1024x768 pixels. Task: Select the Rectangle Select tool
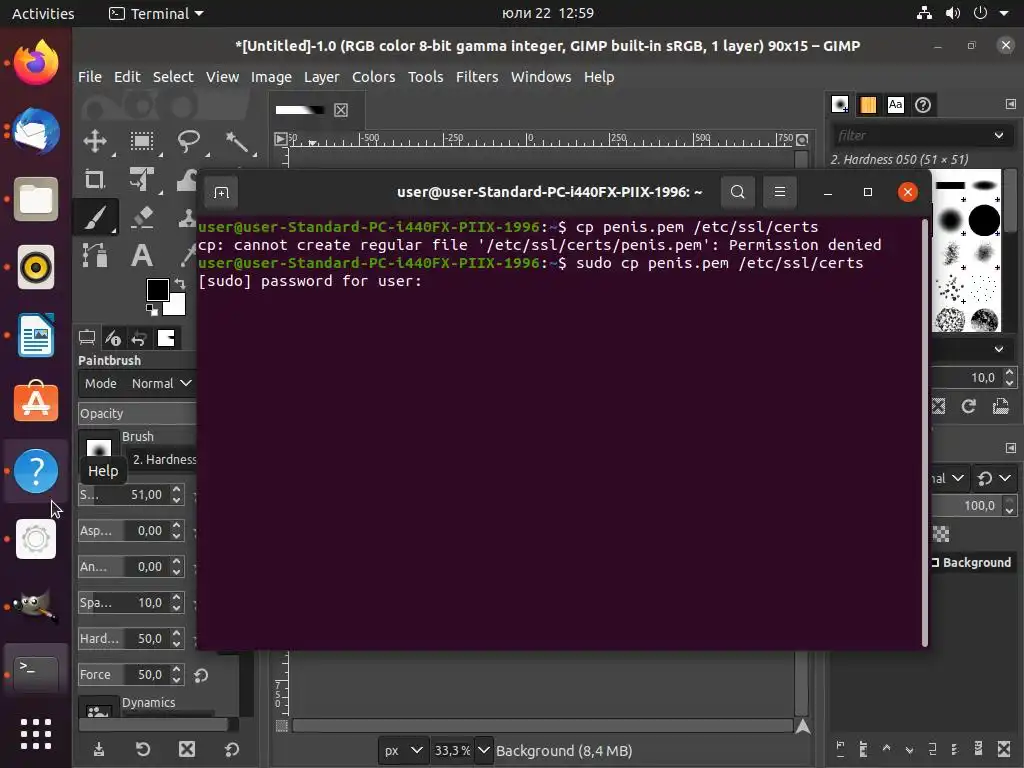142,141
